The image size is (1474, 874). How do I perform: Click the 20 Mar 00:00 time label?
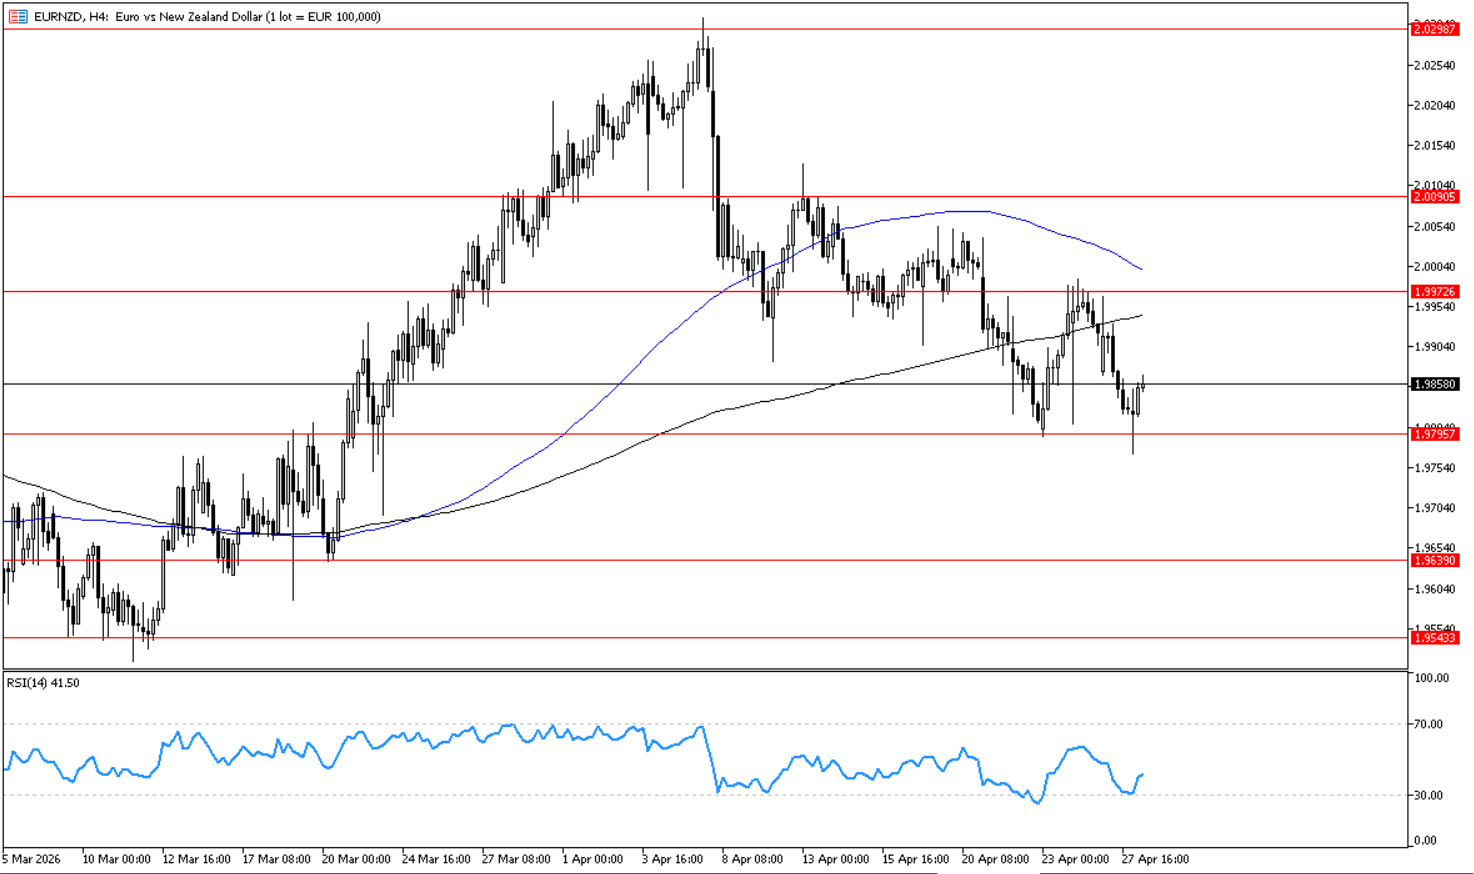pos(356,859)
